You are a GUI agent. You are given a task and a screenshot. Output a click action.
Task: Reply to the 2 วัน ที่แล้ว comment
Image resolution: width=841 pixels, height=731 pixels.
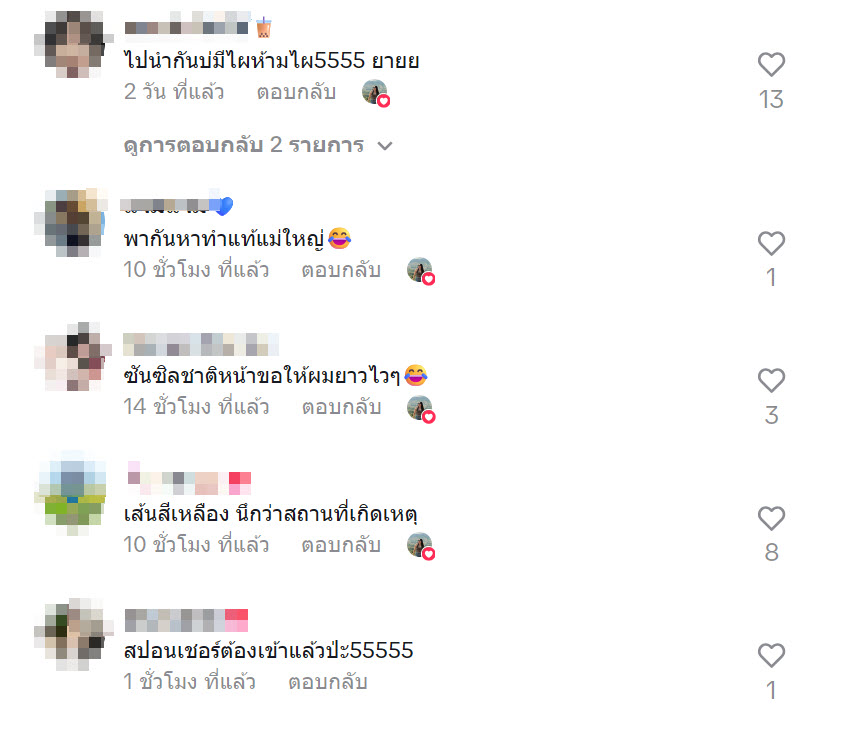coord(296,92)
